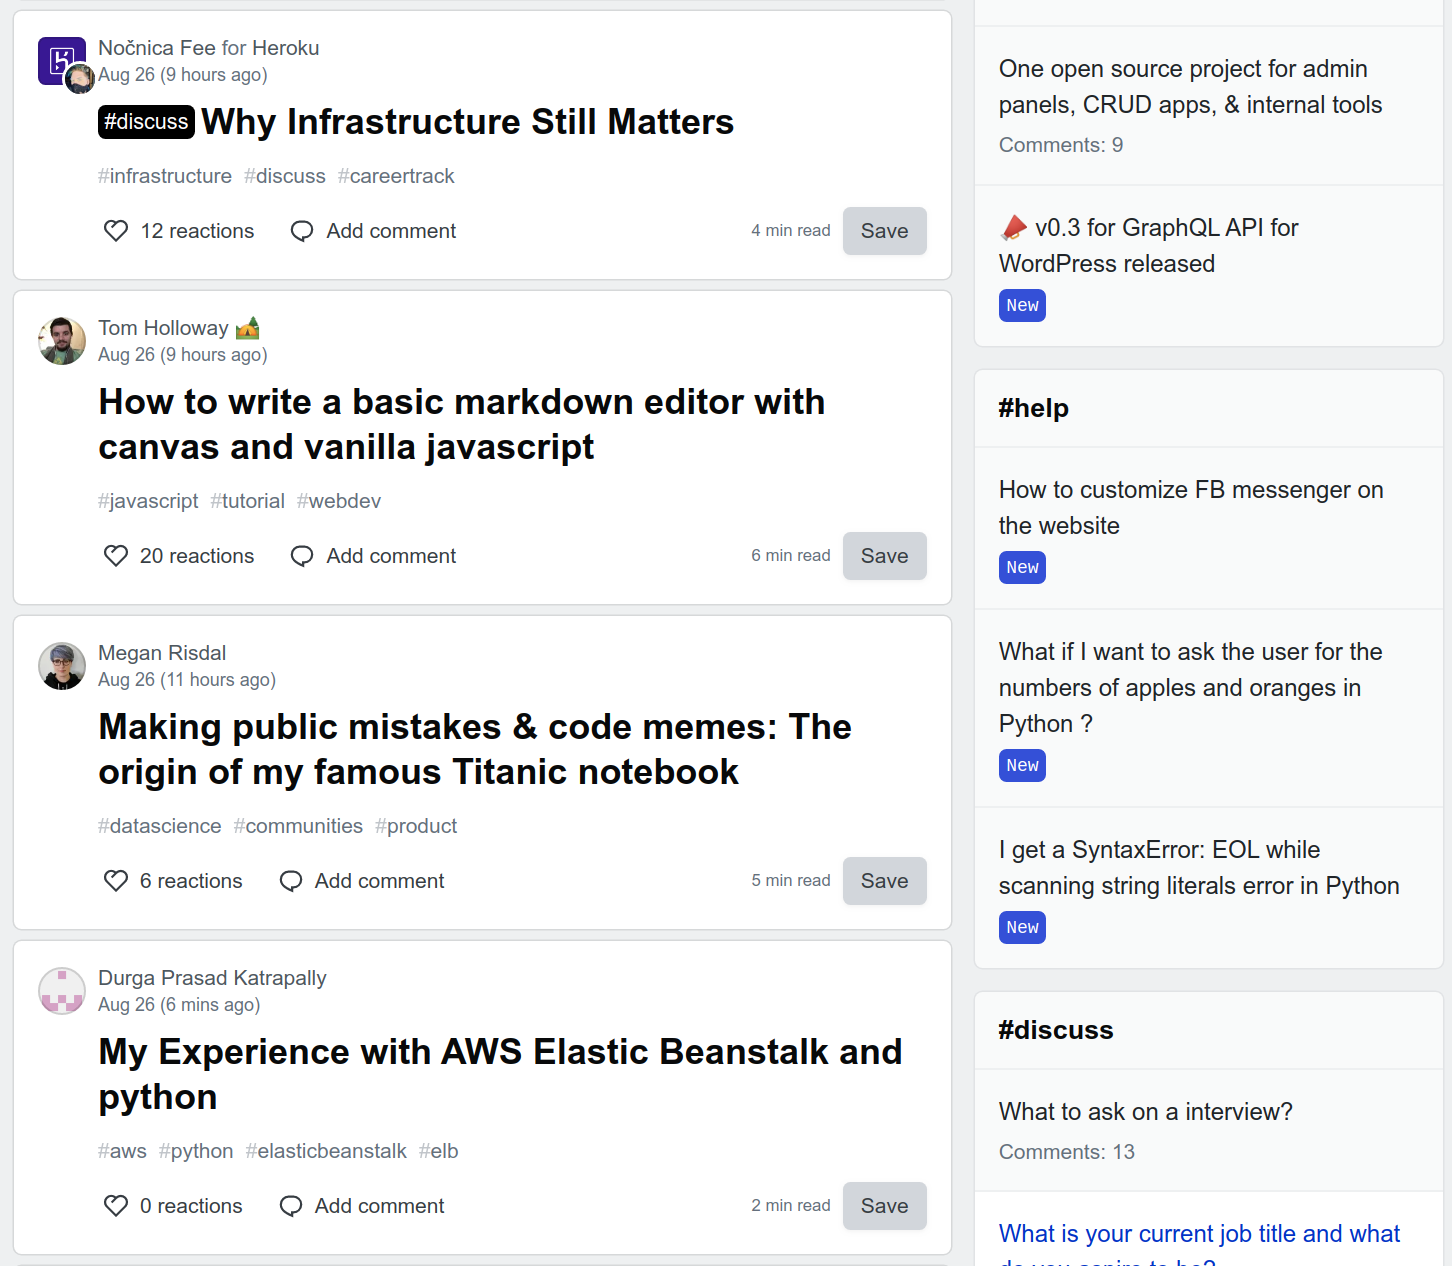Save the Titanic notebook article

[884, 881]
